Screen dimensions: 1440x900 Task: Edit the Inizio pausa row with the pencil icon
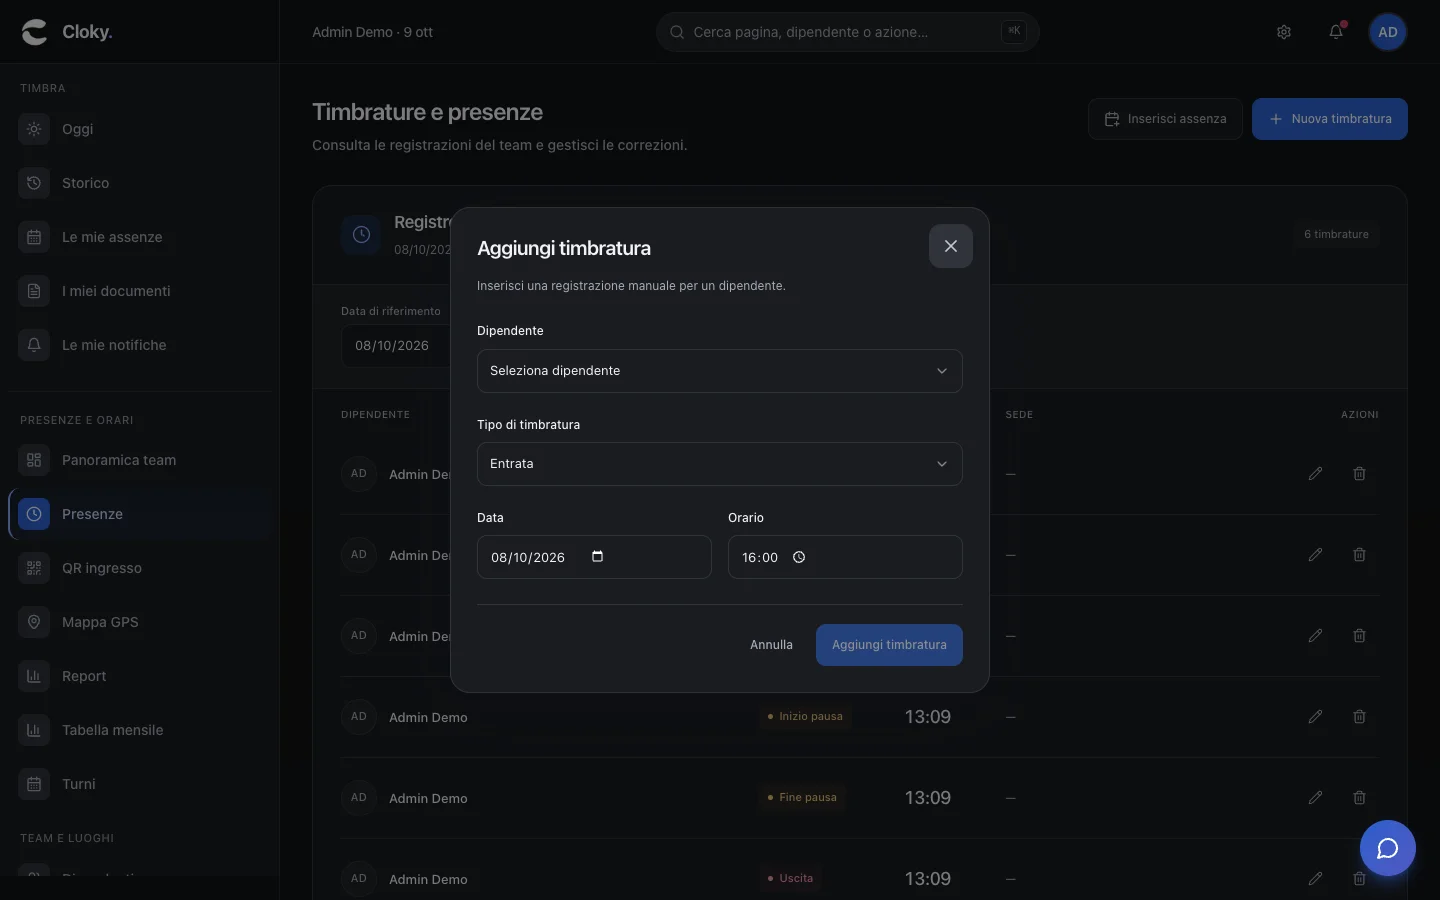[1315, 717]
